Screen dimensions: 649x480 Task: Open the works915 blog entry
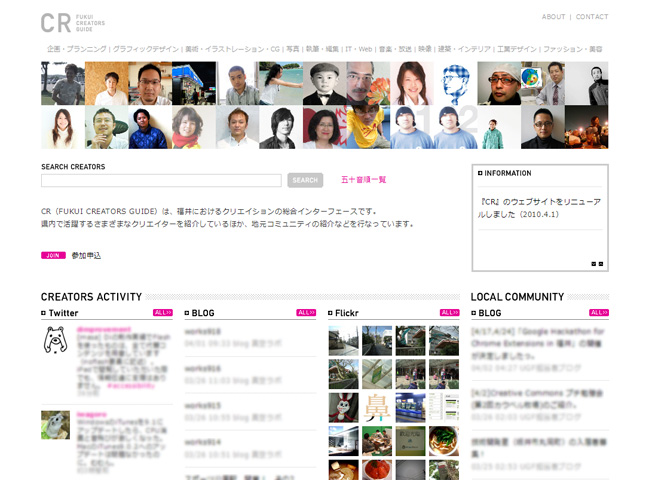[202, 405]
